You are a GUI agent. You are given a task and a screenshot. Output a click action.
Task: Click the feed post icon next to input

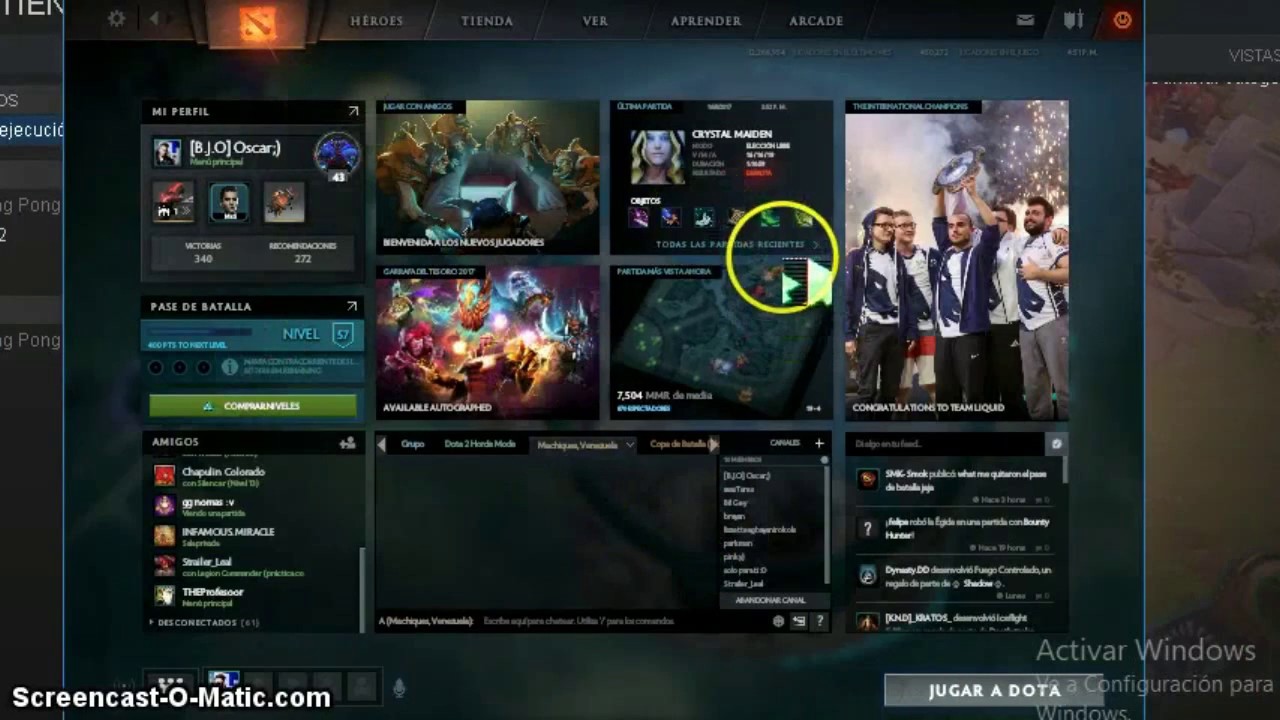pos(1056,443)
